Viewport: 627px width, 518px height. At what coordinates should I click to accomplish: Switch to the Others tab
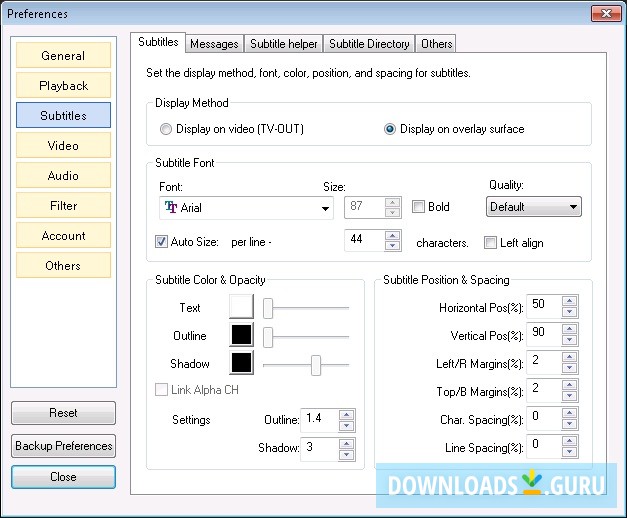tap(436, 44)
